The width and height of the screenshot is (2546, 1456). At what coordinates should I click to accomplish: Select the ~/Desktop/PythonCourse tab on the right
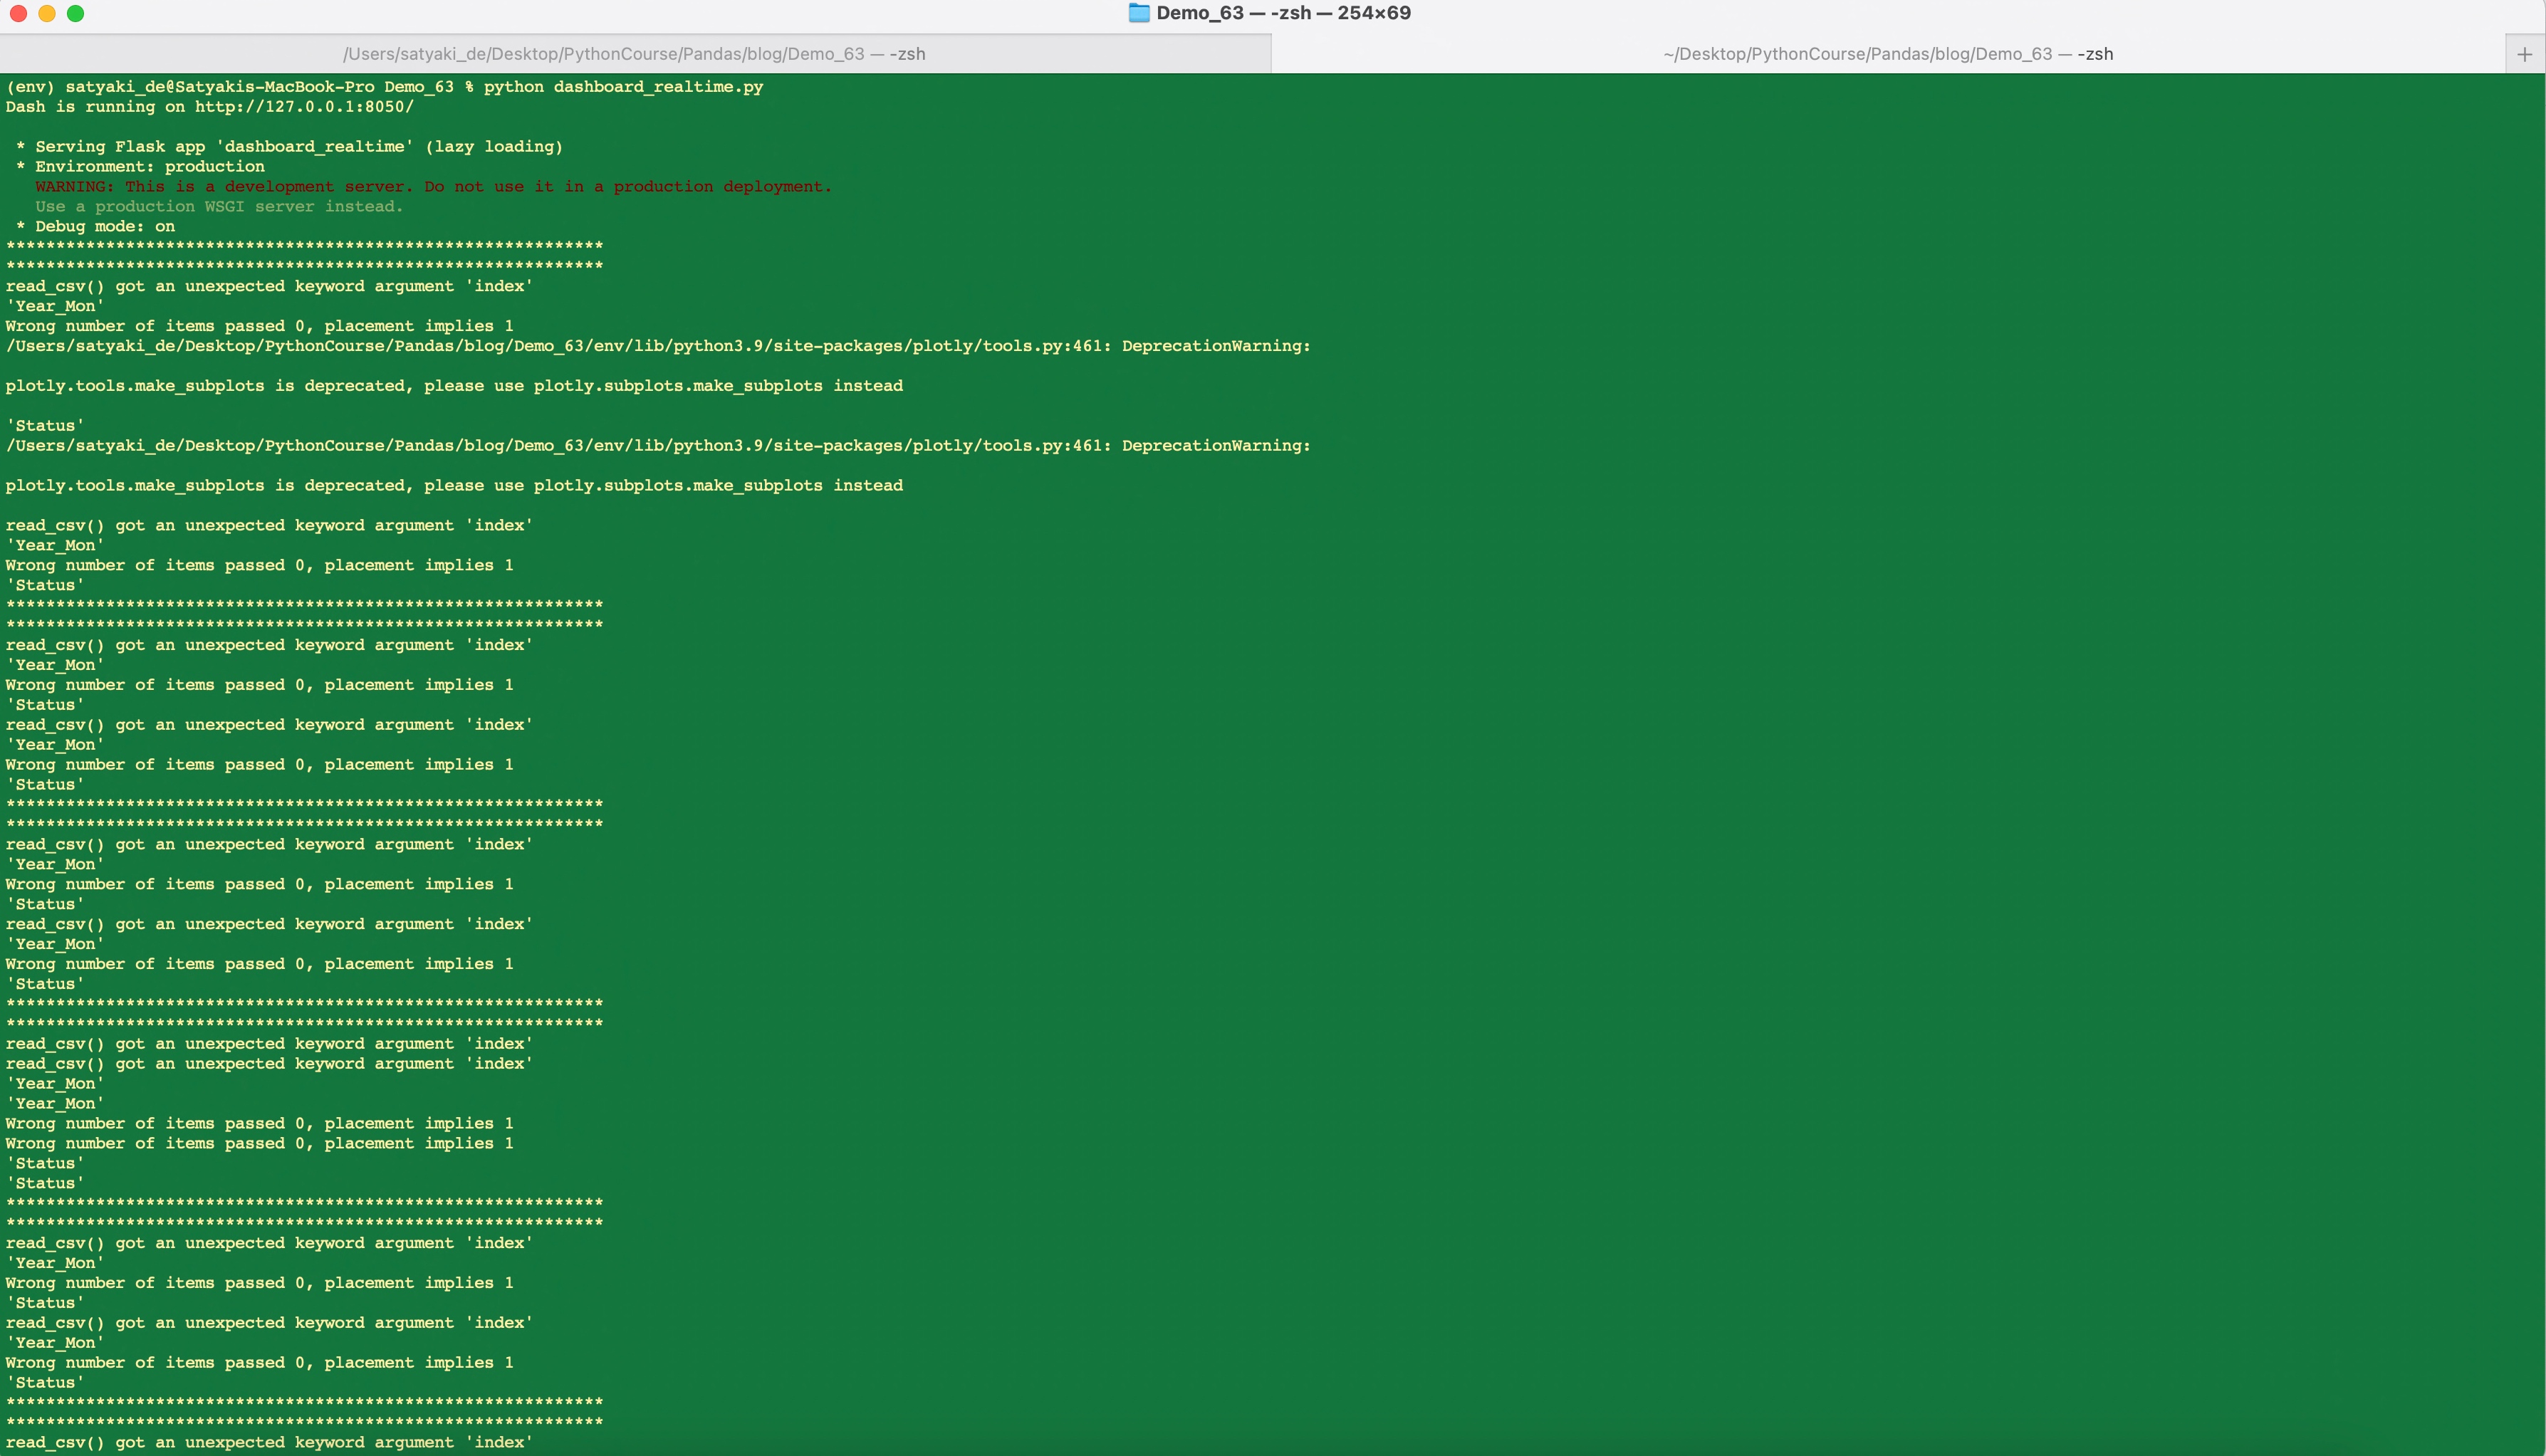[x=1887, y=54]
